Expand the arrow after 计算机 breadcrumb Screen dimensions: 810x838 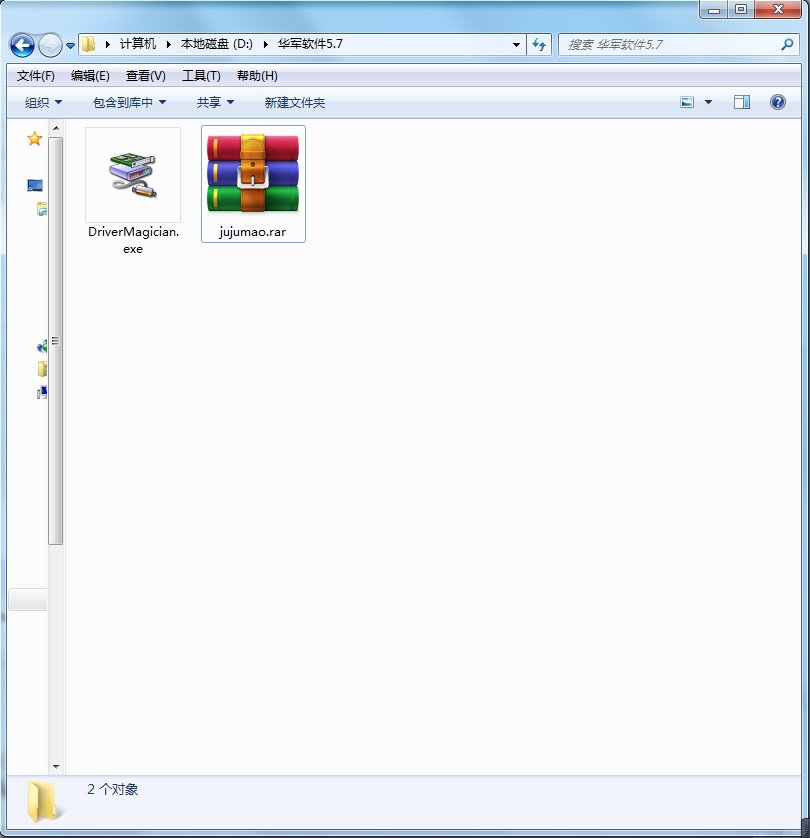pos(168,44)
